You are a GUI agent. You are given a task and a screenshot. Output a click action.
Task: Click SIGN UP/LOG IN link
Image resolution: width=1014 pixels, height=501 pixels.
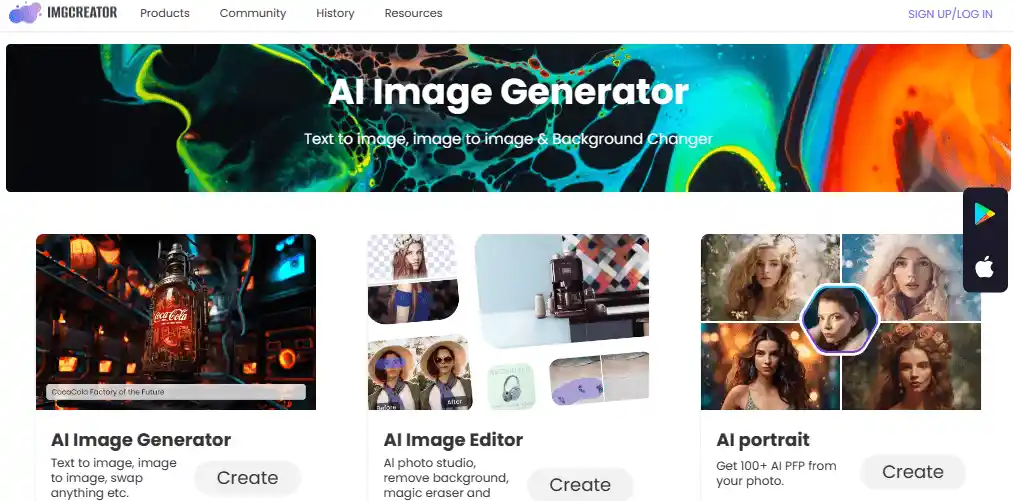pyautogui.click(x=950, y=14)
